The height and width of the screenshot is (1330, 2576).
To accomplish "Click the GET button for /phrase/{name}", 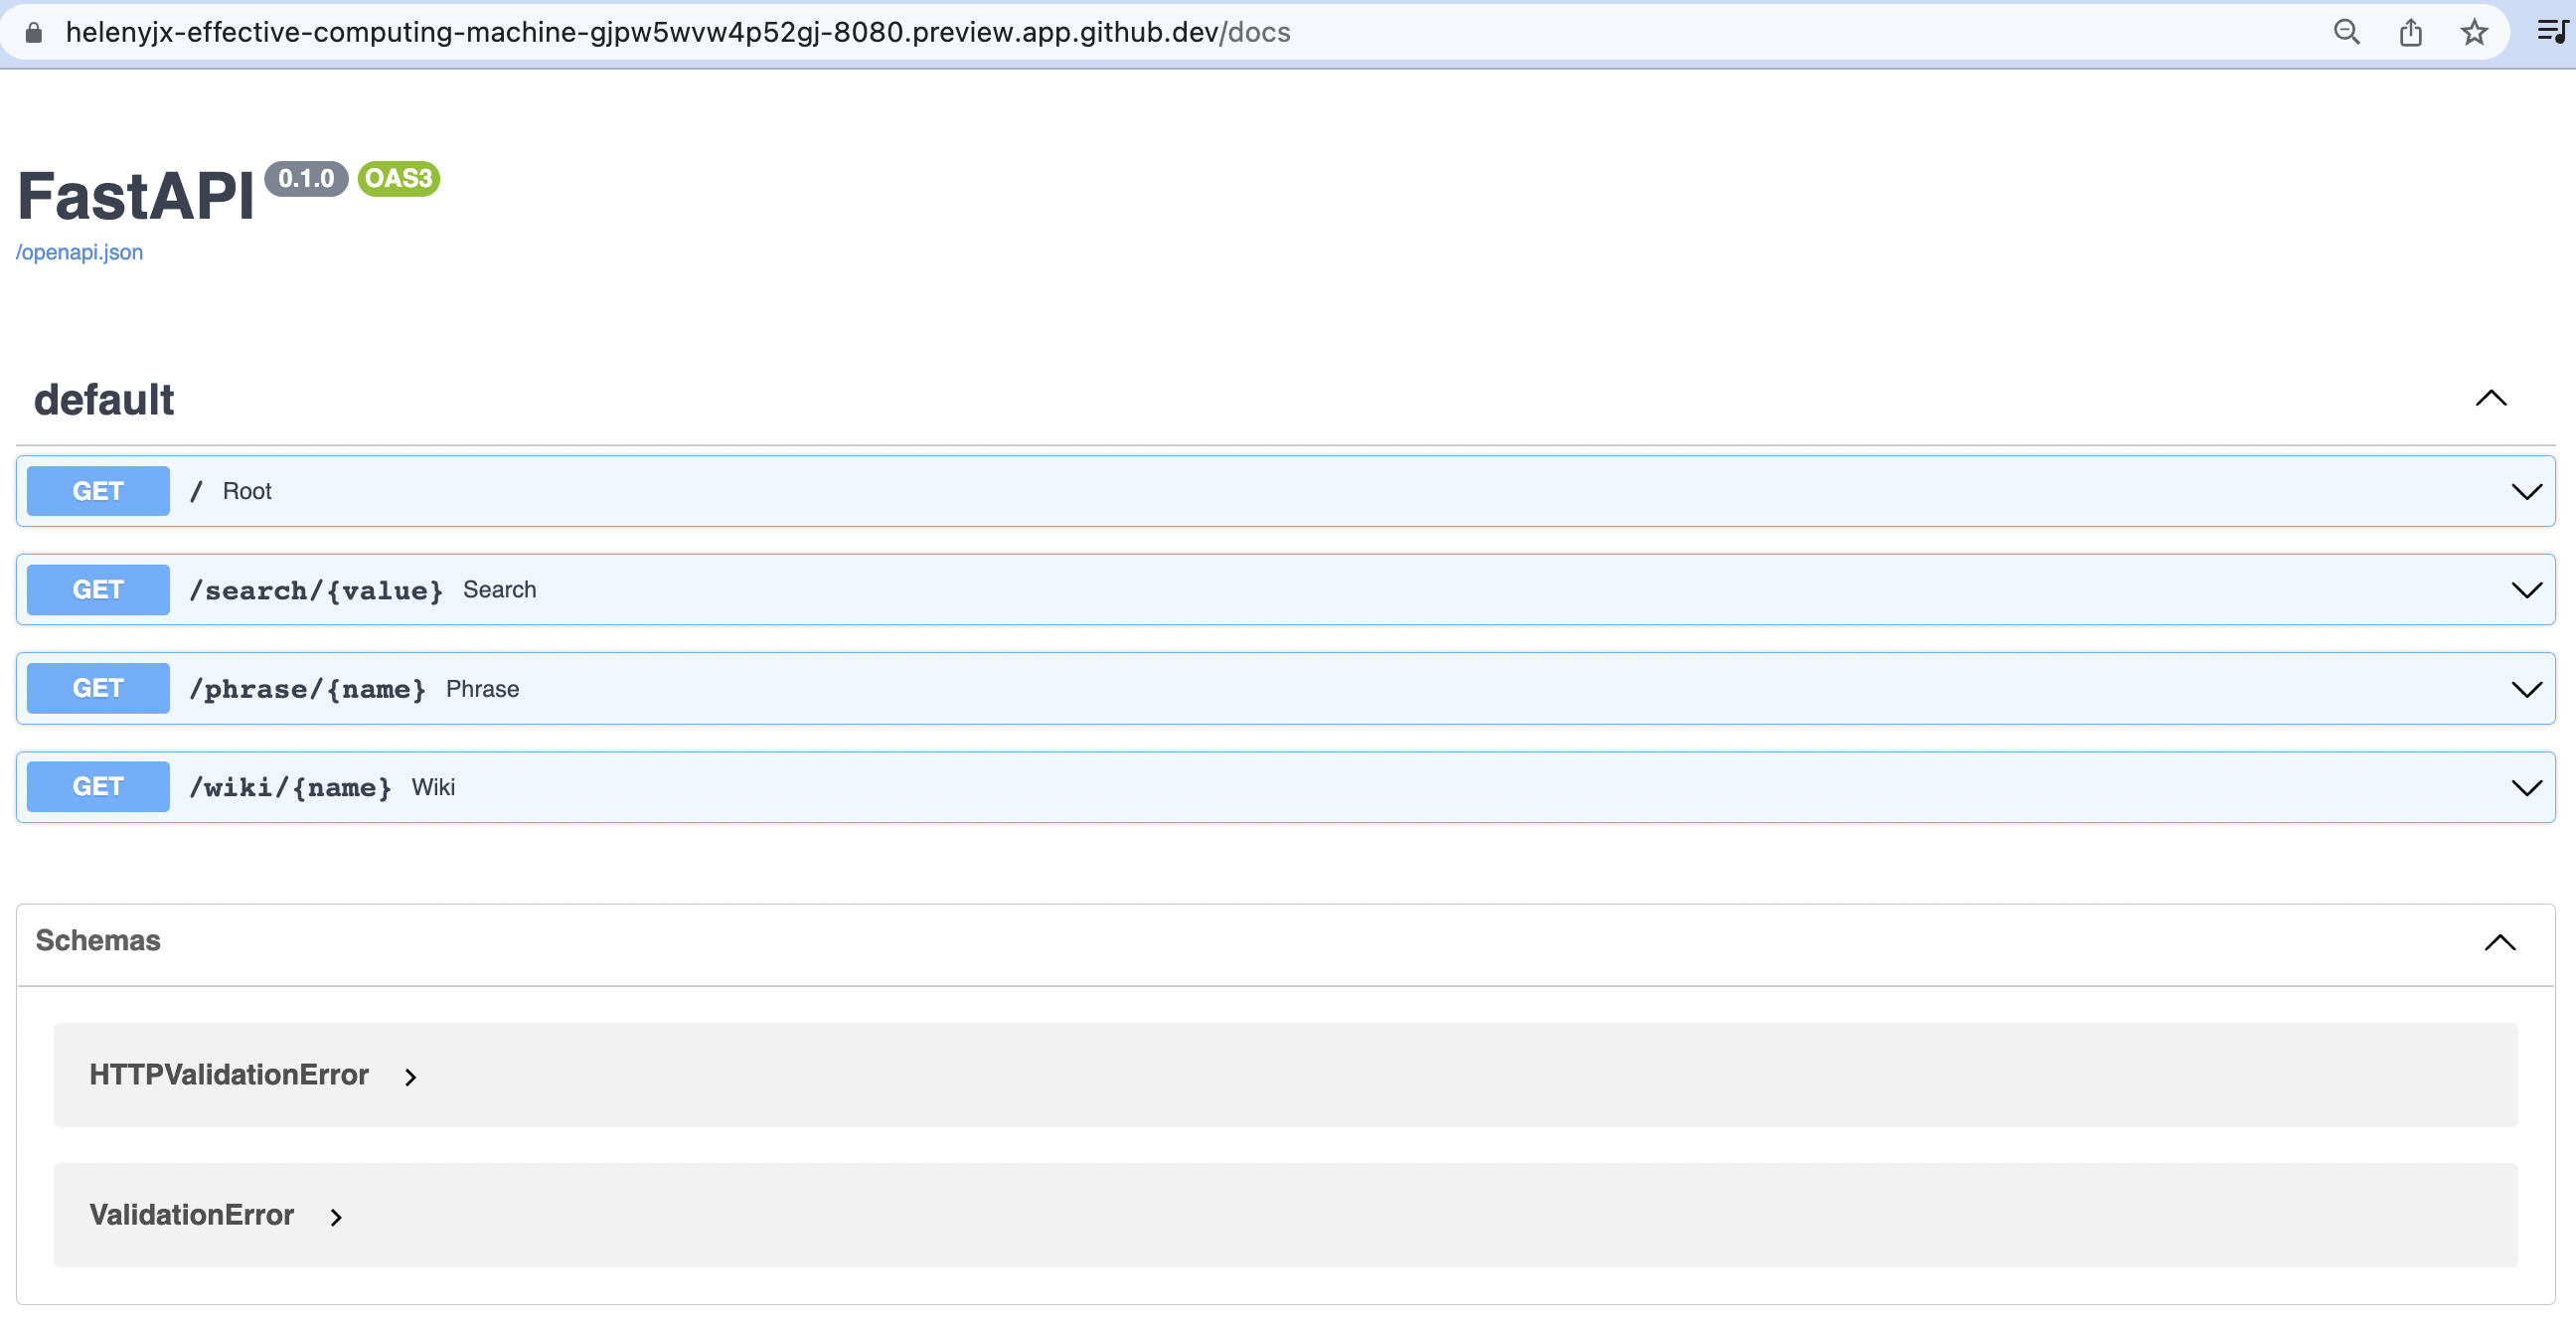I will coord(98,689).
